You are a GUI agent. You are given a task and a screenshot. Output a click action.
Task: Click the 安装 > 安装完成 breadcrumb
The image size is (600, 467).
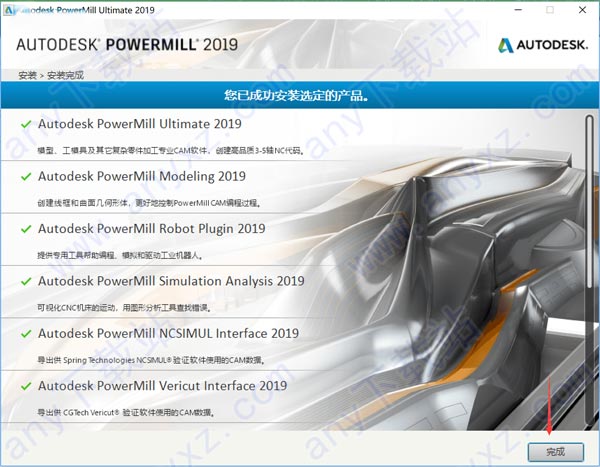click(50, 75)
